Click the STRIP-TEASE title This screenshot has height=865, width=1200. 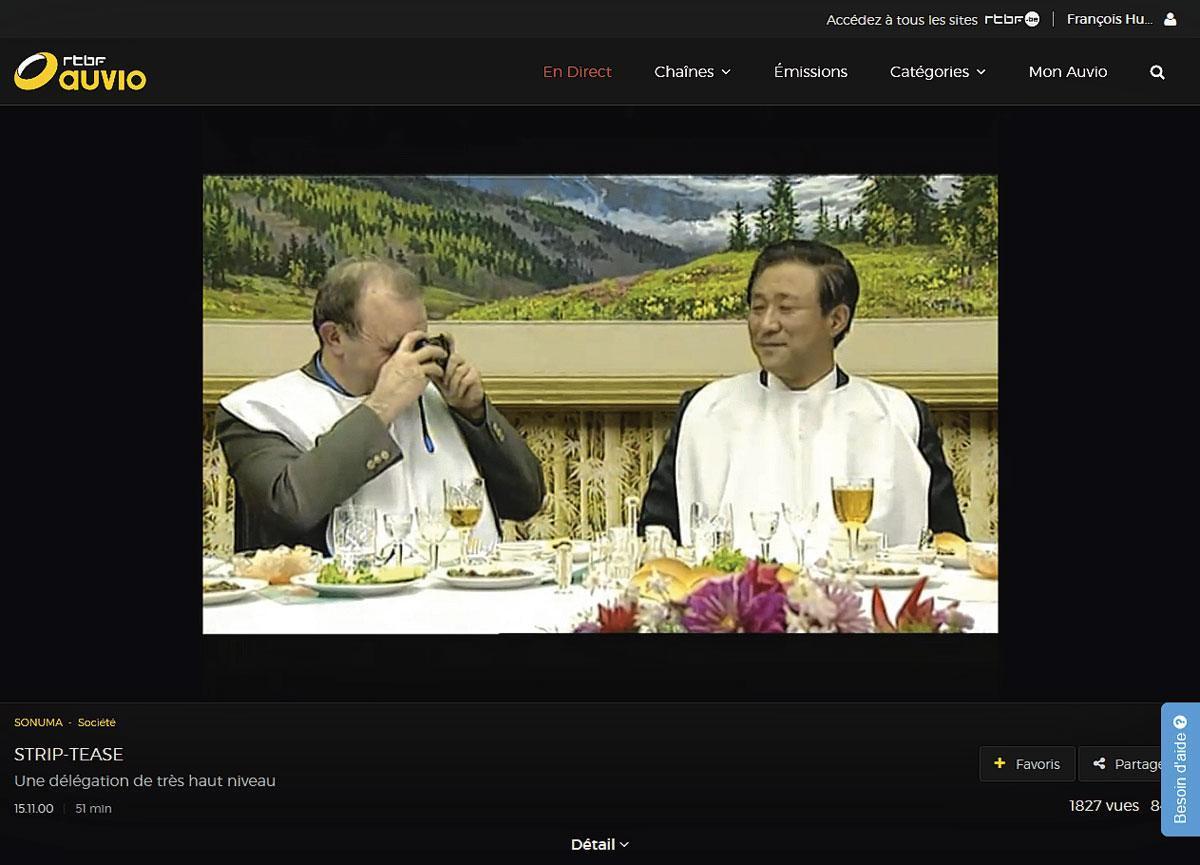click(x=69, y=754)
